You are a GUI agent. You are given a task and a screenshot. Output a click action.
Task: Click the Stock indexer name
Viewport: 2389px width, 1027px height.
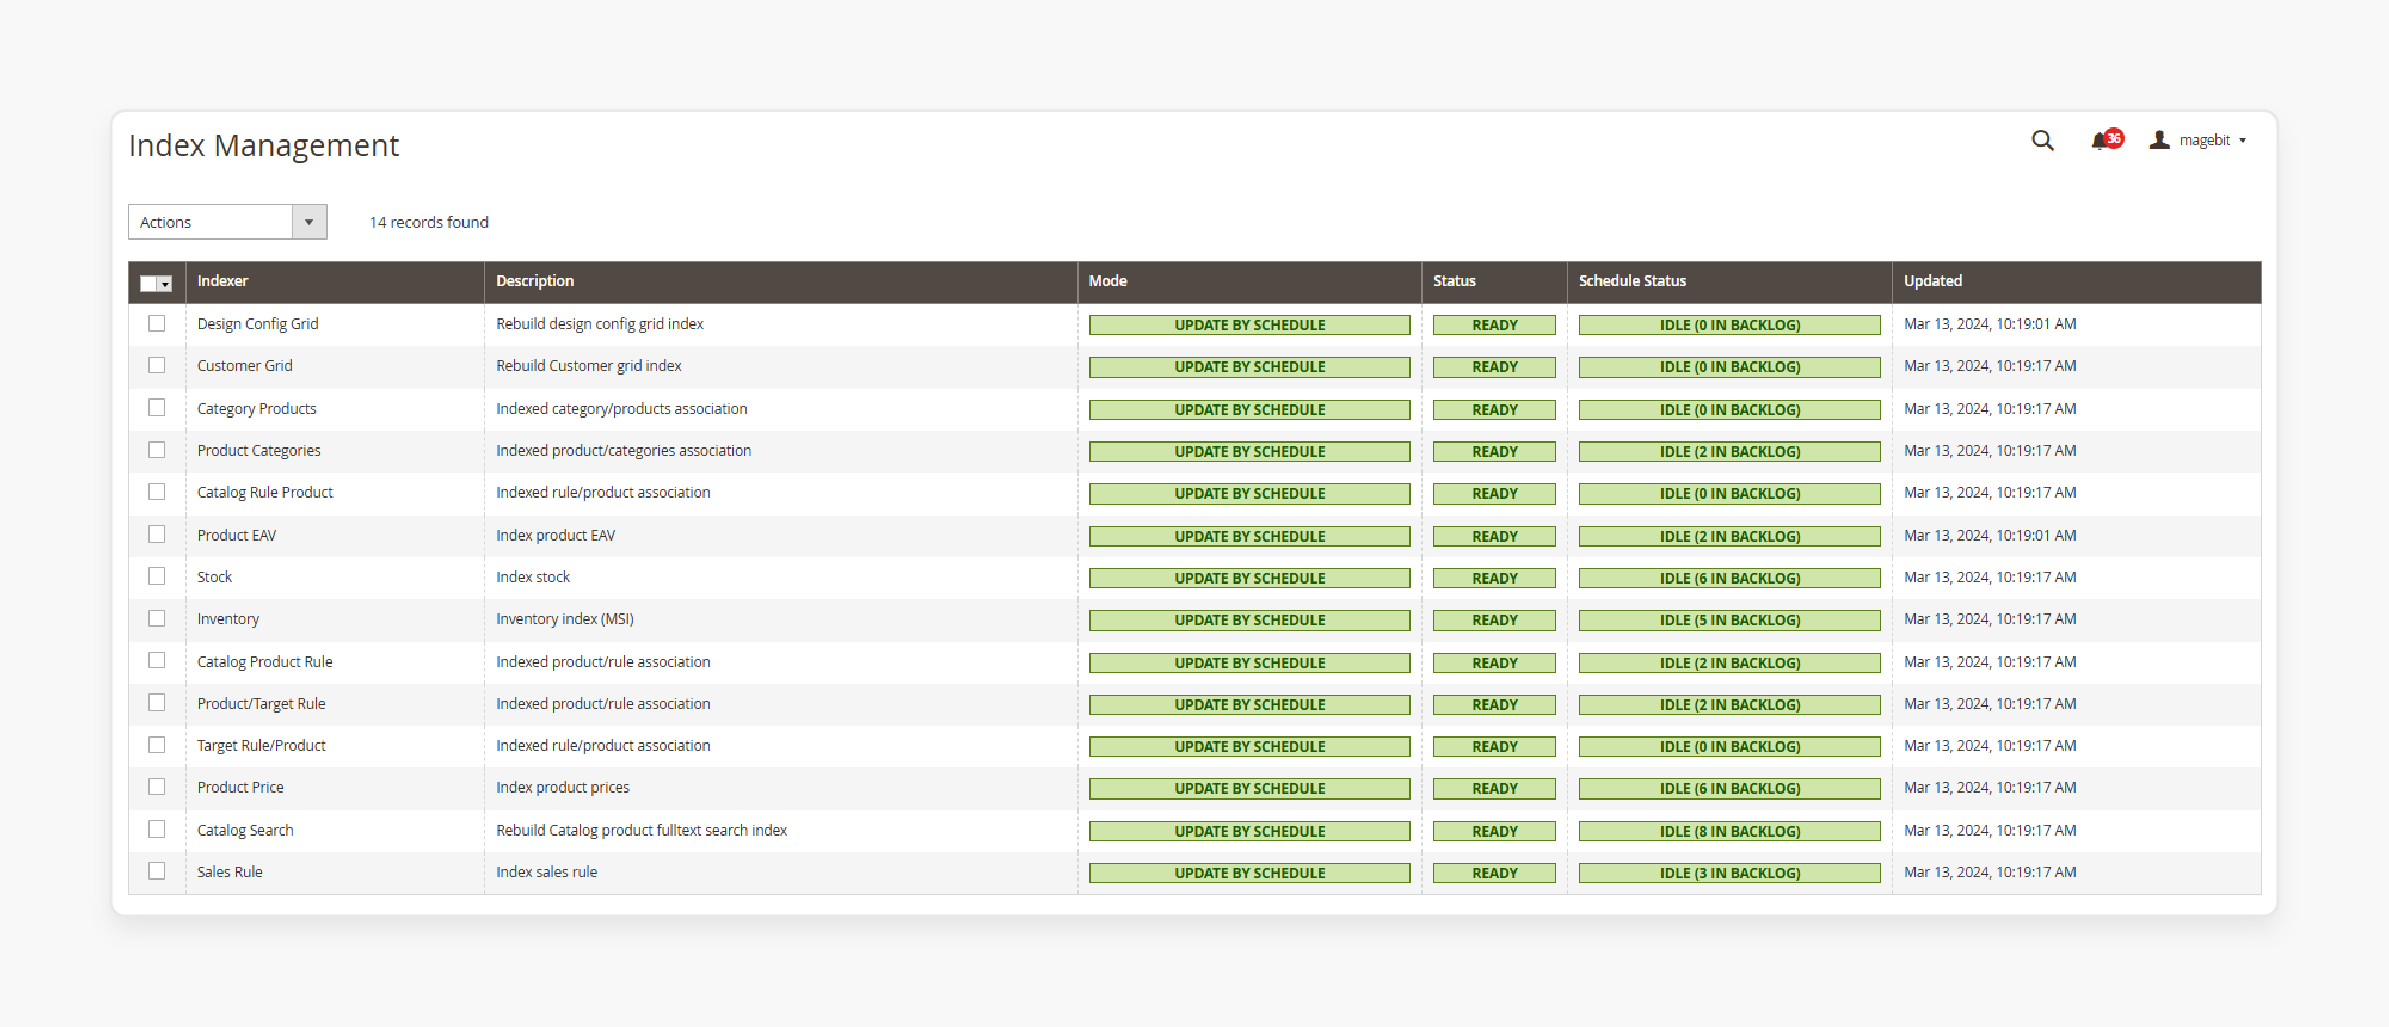pyautogui.click(x=214, y=577)
